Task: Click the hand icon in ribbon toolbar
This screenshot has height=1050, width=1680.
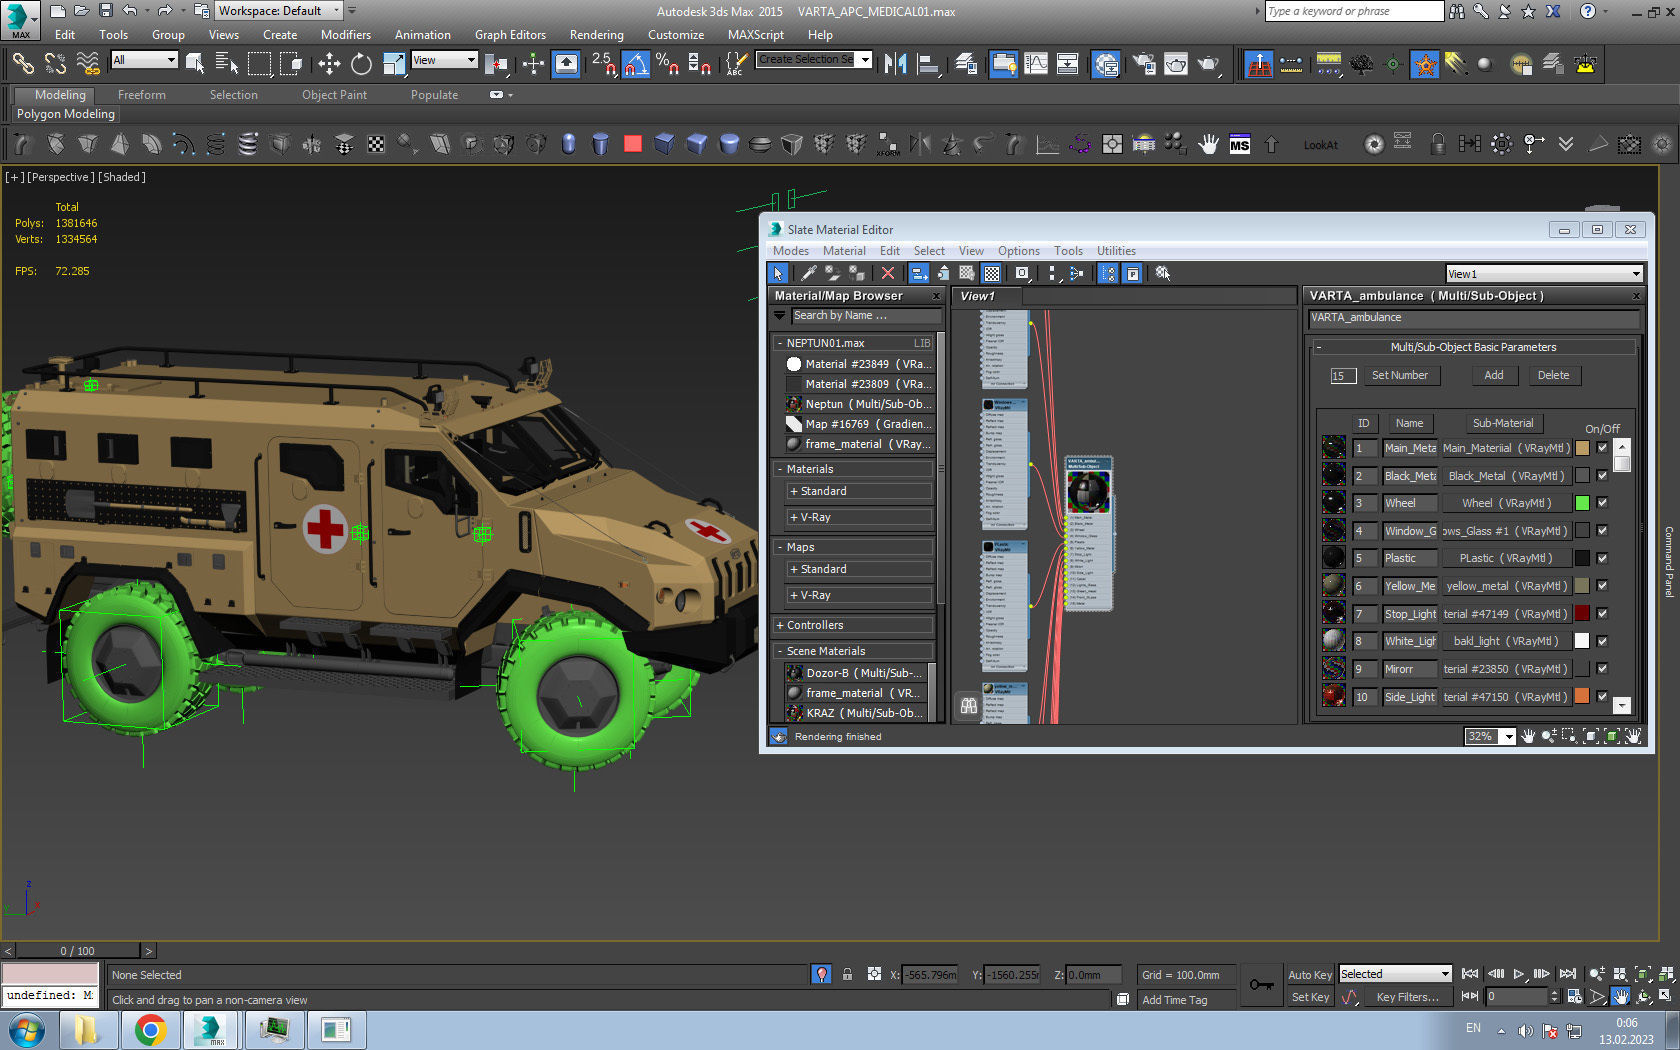Action: tap(1208, 145)
